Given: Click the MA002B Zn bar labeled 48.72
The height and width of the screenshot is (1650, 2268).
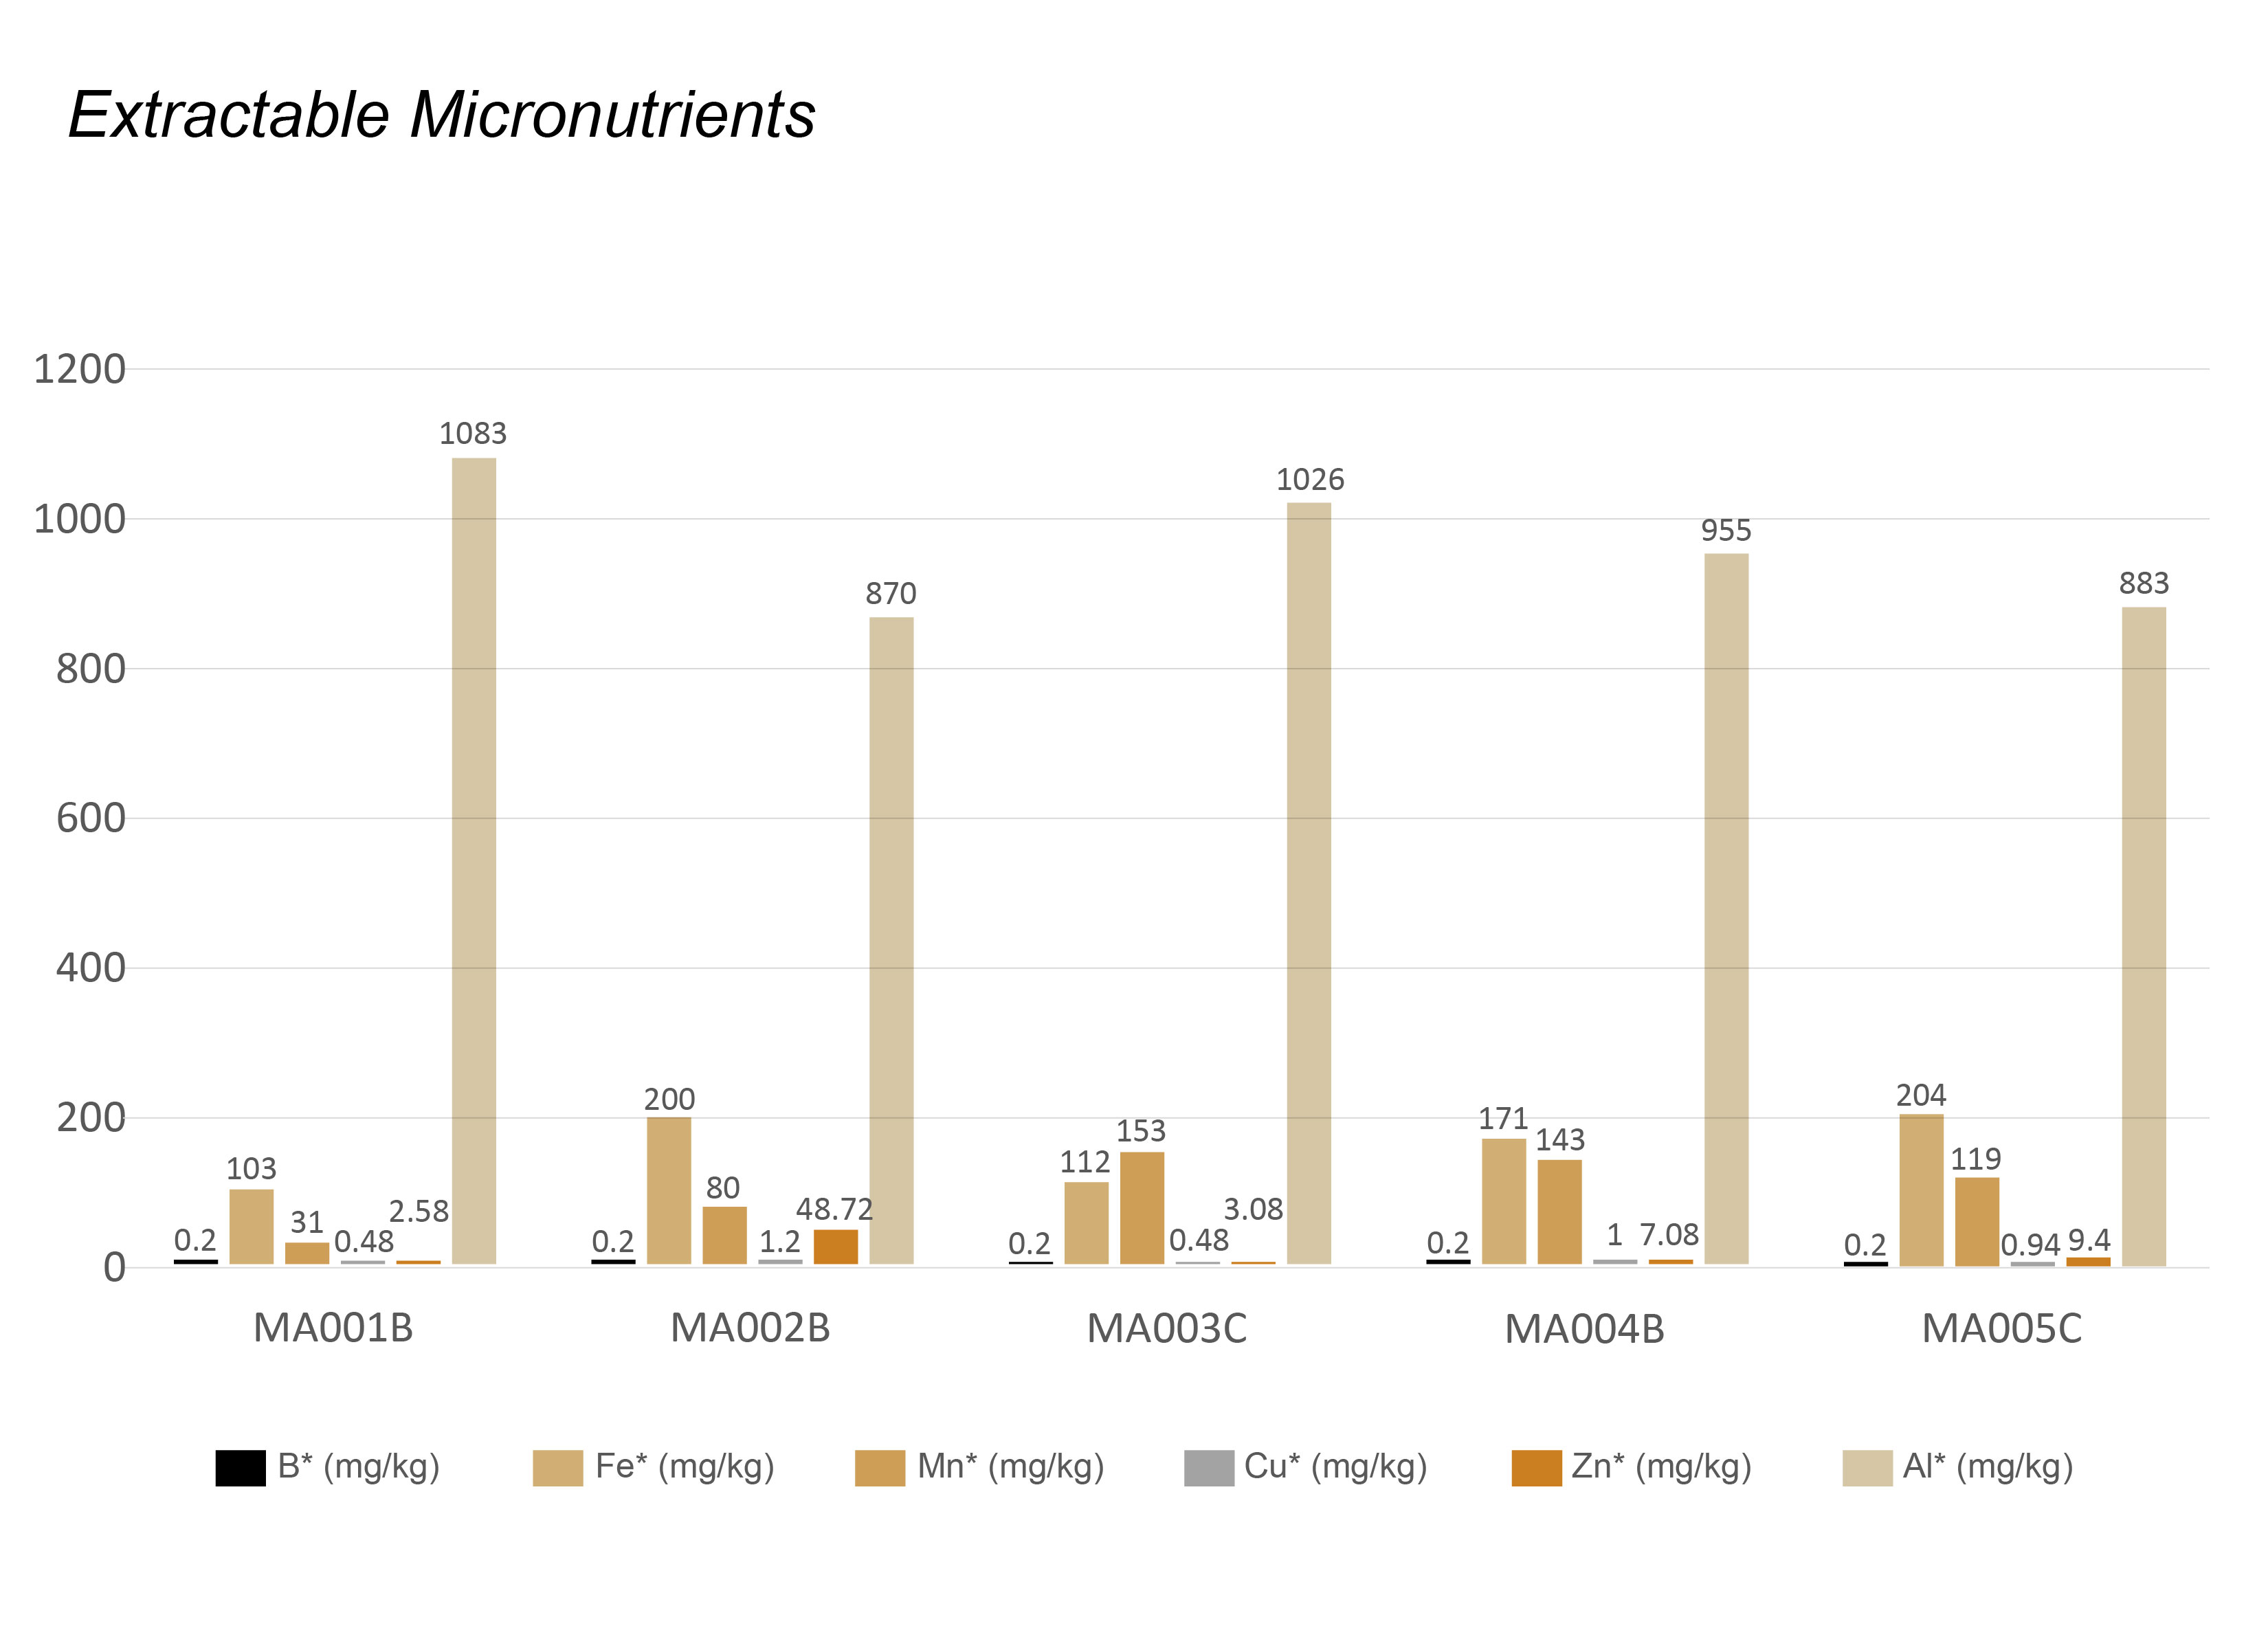Looking at the screenshot, I should click(835, 1247).
